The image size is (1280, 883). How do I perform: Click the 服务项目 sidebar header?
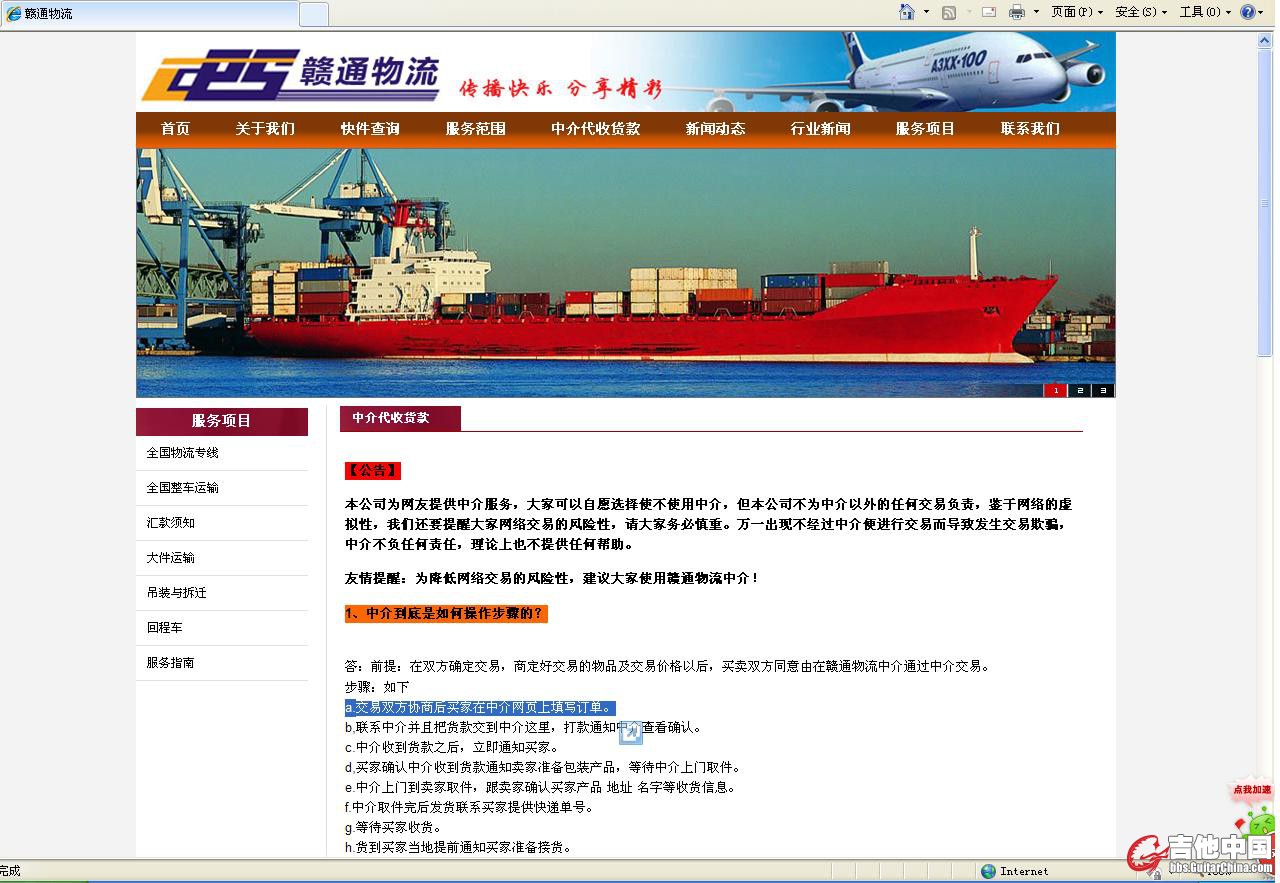(x=222, y=421)
